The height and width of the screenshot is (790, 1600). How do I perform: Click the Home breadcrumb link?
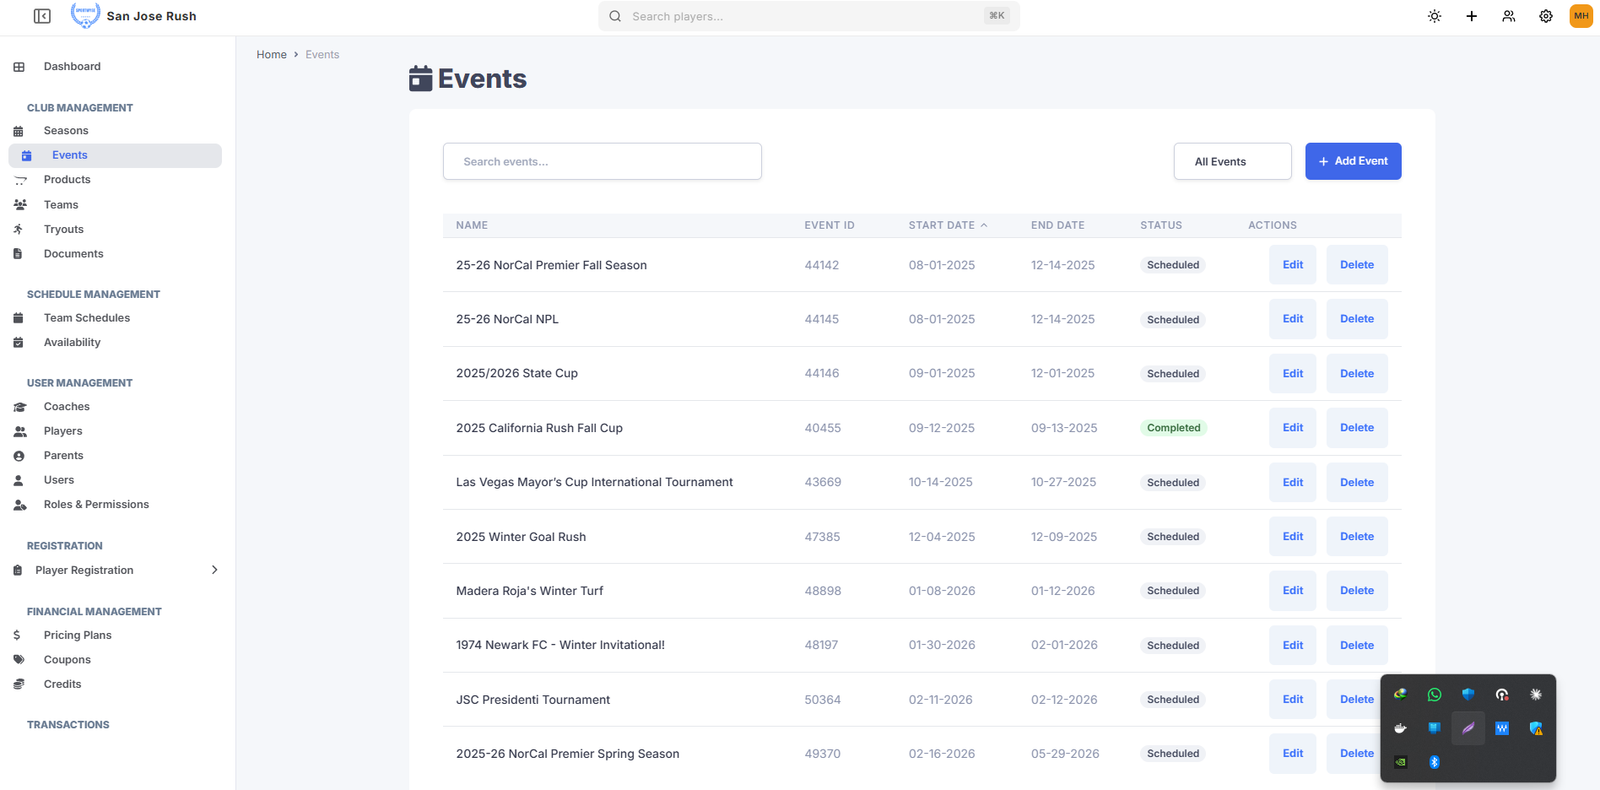click(271, 55)
